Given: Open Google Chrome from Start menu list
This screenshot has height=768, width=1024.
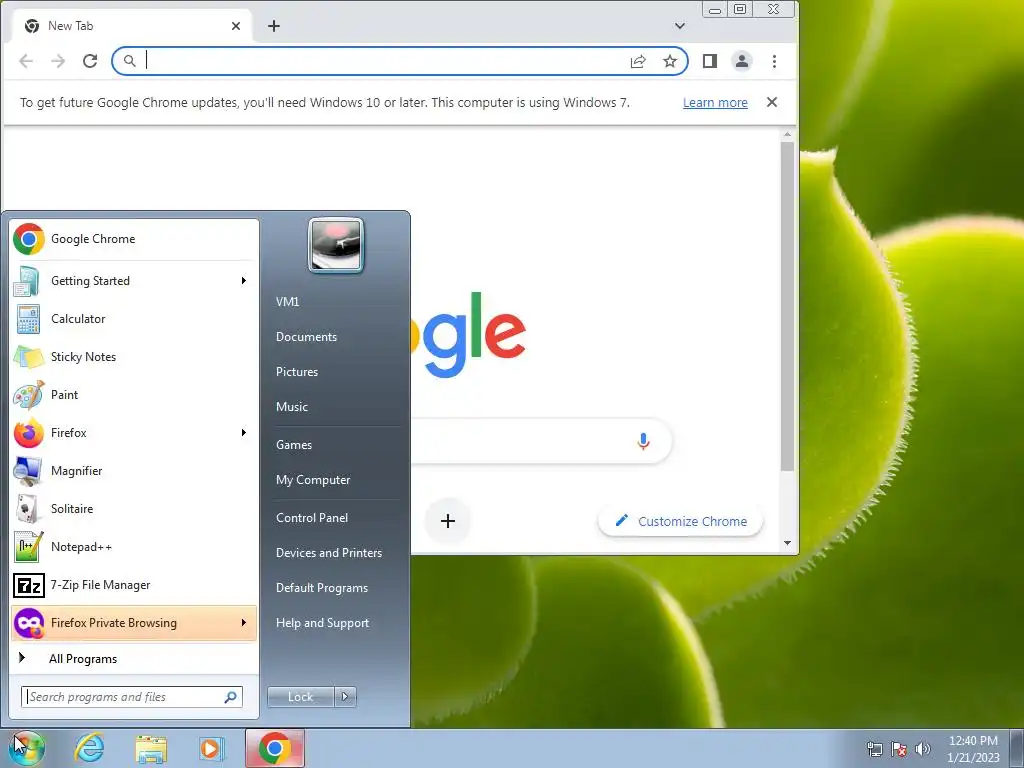Looking at the screenshot, I should (x=134, y=239).
